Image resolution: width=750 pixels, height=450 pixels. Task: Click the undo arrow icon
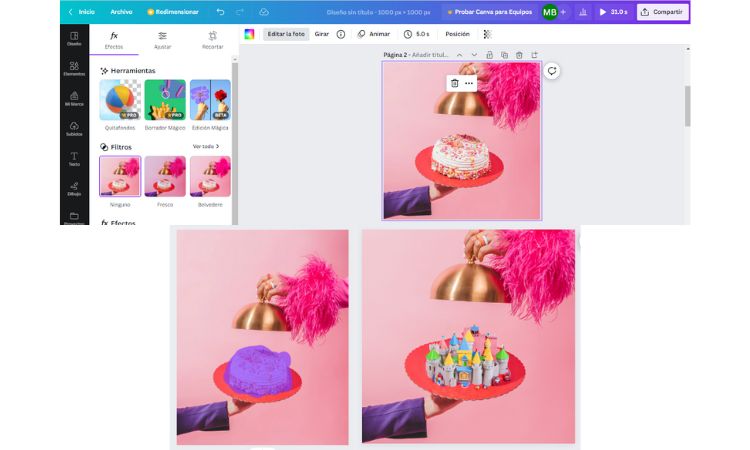click(220, 12)
